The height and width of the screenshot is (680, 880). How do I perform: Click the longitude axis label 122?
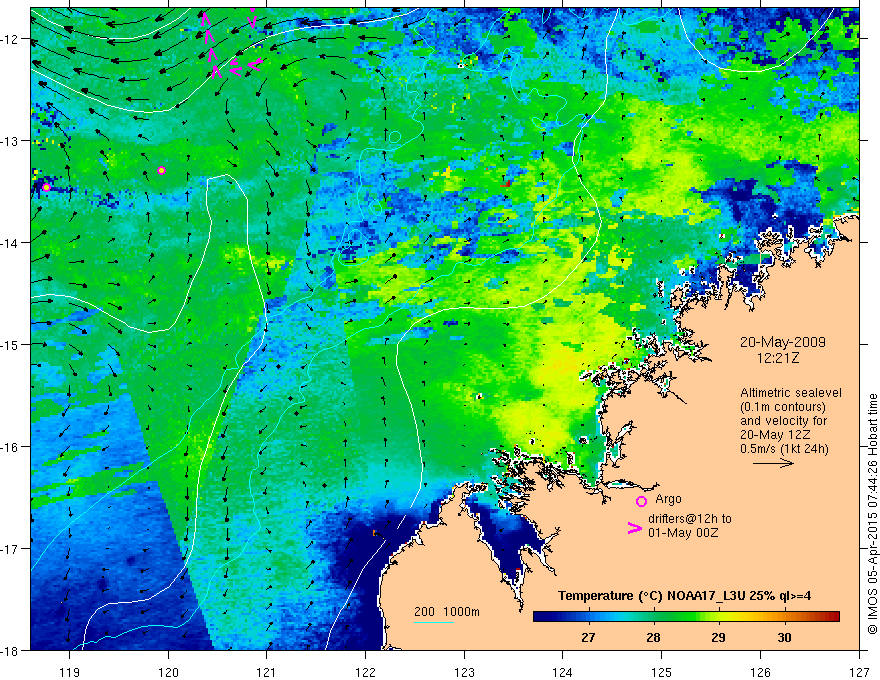click(x=365, y=673)
